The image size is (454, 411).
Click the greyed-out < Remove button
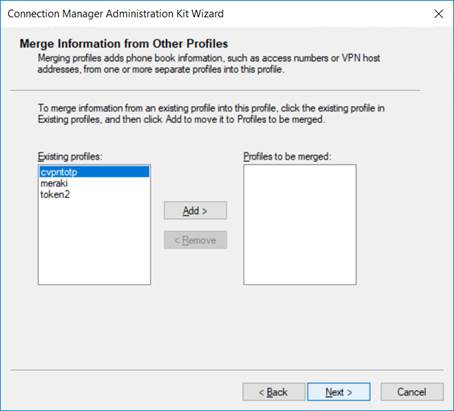tap(195, 240)
